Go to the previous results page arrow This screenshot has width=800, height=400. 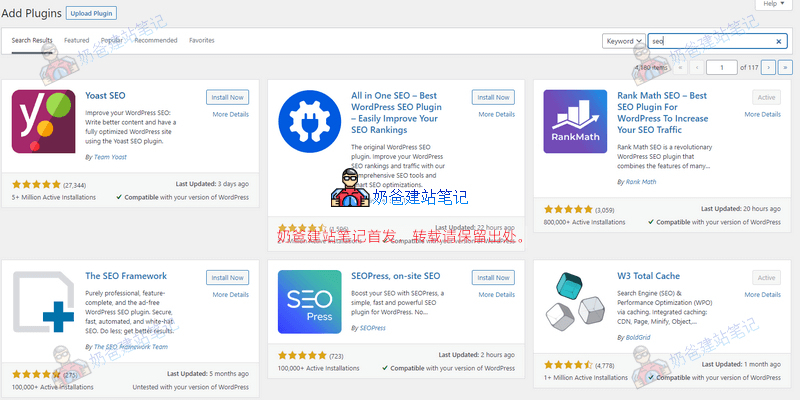point(697,67)
